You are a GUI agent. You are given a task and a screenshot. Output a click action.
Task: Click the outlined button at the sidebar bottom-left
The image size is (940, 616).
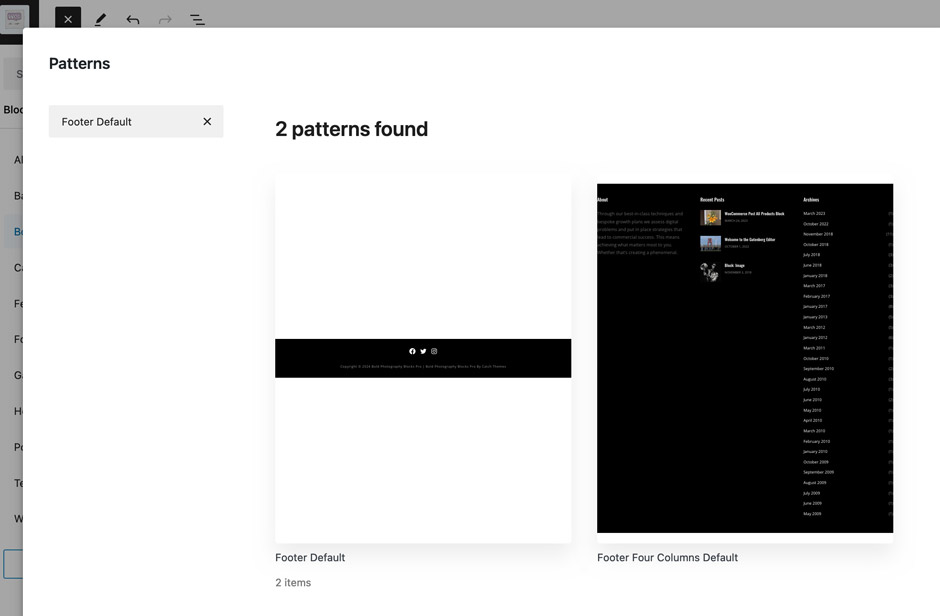[x=12, y=563]
